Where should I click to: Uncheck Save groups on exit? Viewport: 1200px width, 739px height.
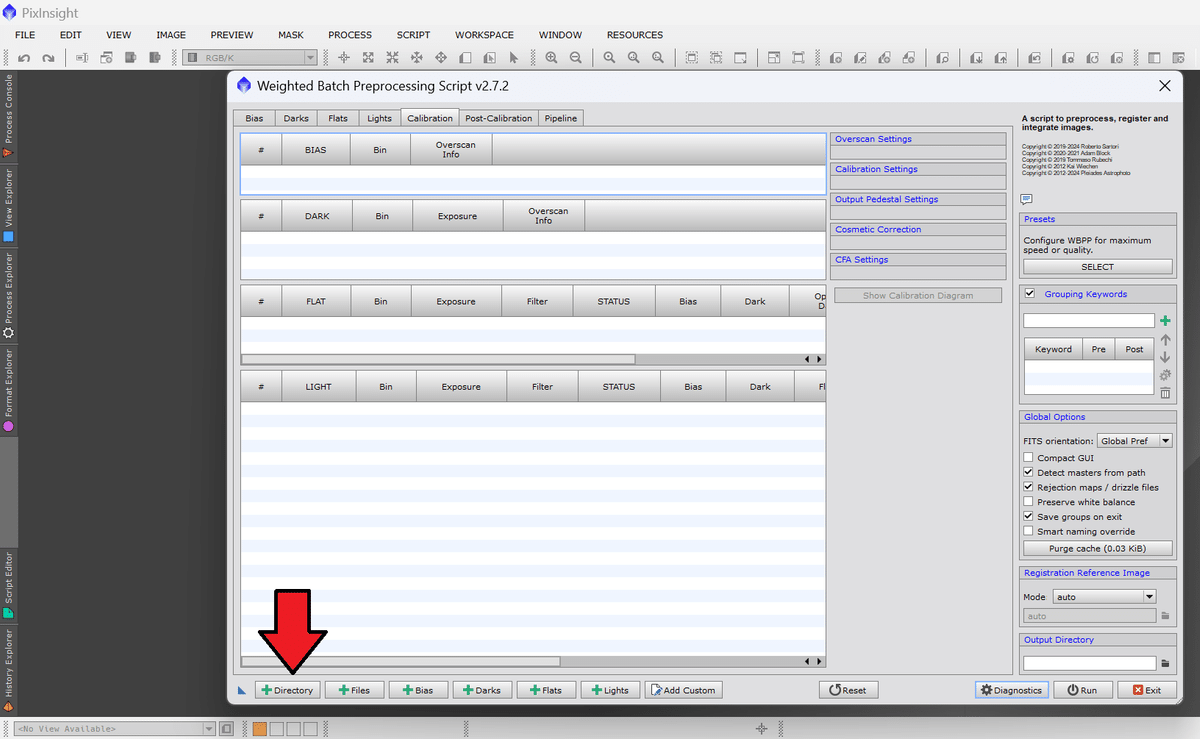pyautogui.click(x=1029, y=517)
